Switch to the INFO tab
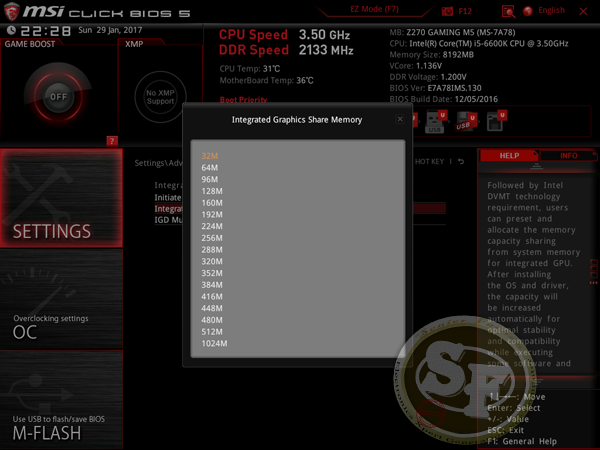The image size is (600, 450). pos(569,156)
